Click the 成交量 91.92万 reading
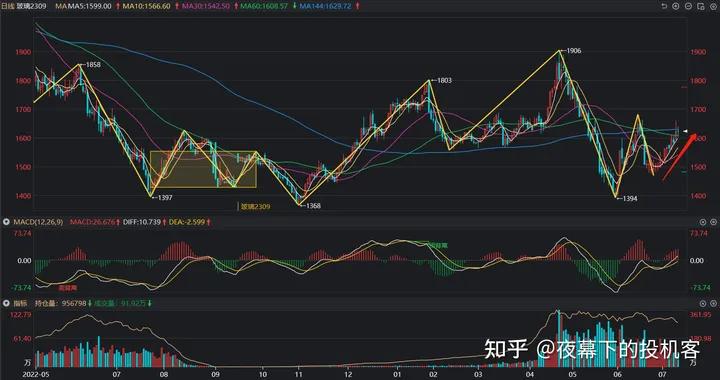Screen dimensions: 720x380 point(121,303)
